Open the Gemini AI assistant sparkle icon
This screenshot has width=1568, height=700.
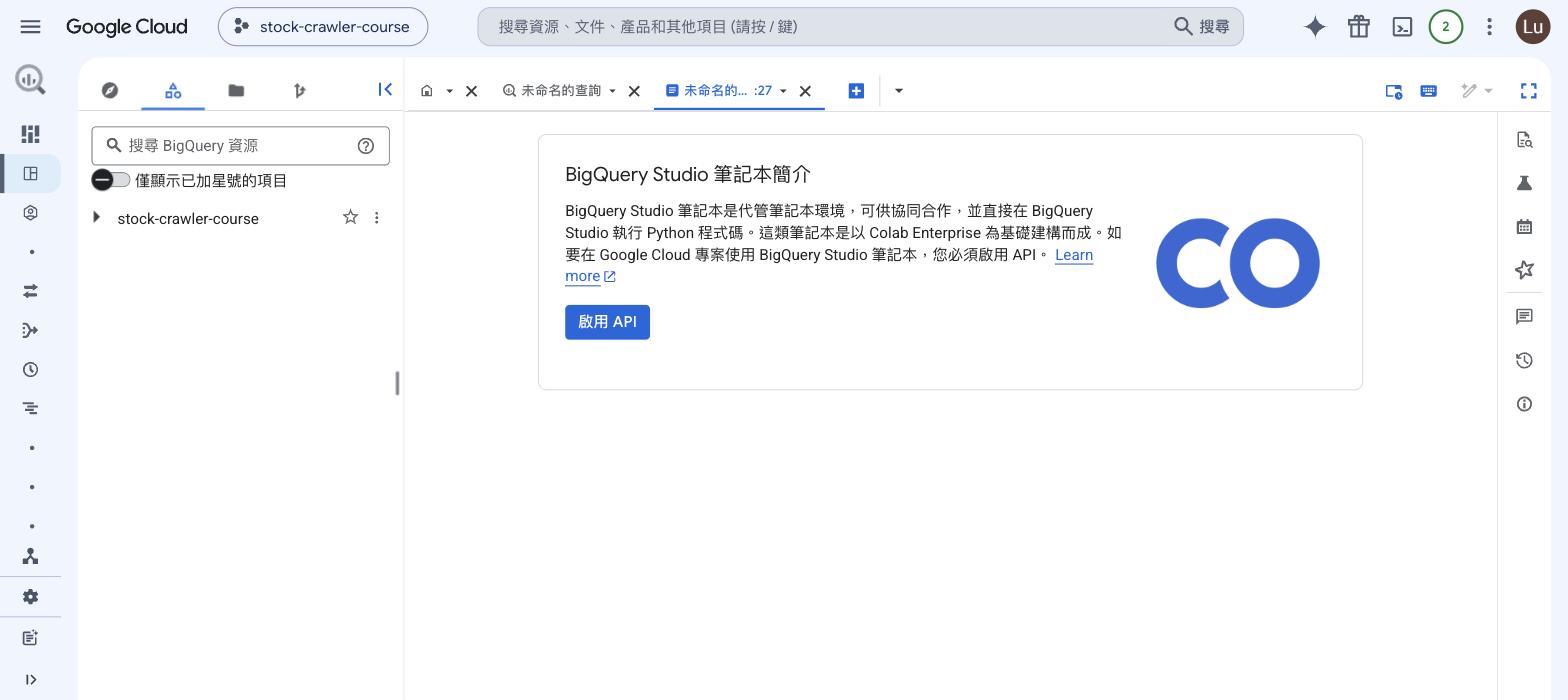[1315, 27]
